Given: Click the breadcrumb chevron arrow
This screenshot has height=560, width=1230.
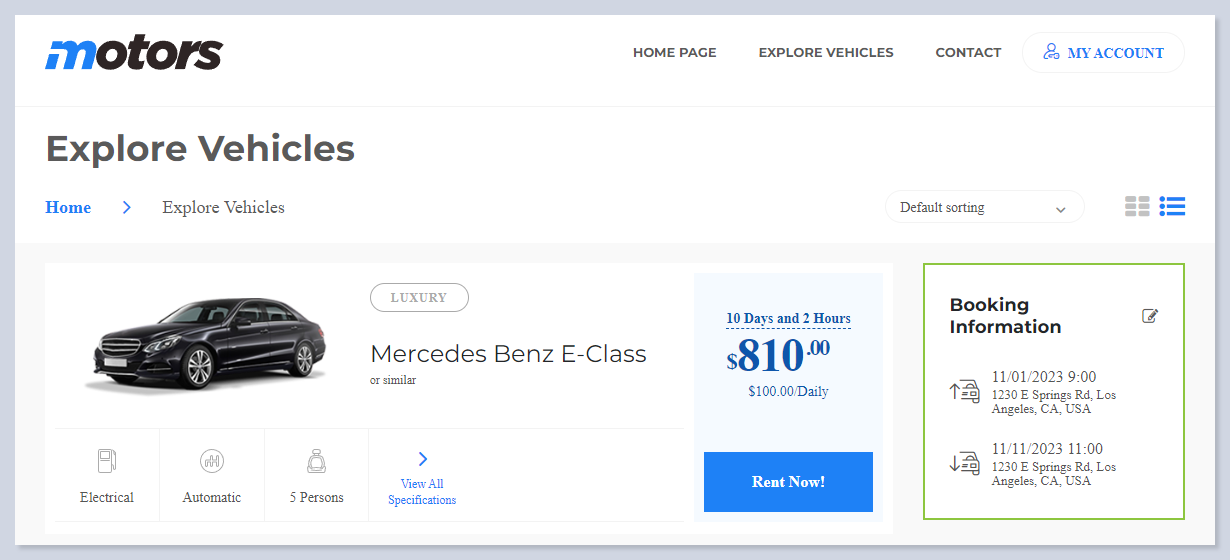Looking at the screenshot, I should tap(127, 208).
